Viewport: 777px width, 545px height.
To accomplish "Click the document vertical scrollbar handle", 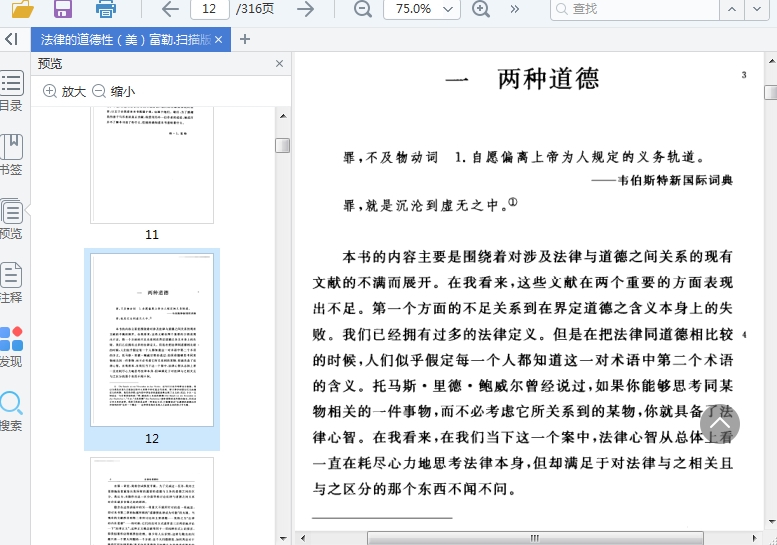I will pyautogui.click(x=771, y=92).
